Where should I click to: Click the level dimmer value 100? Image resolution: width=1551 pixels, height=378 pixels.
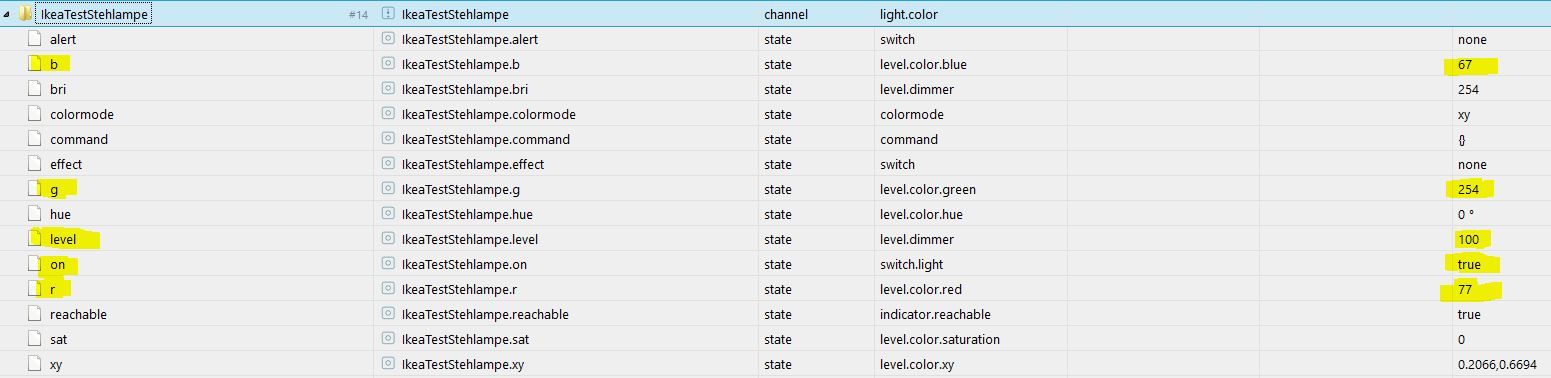point(1468,239)
